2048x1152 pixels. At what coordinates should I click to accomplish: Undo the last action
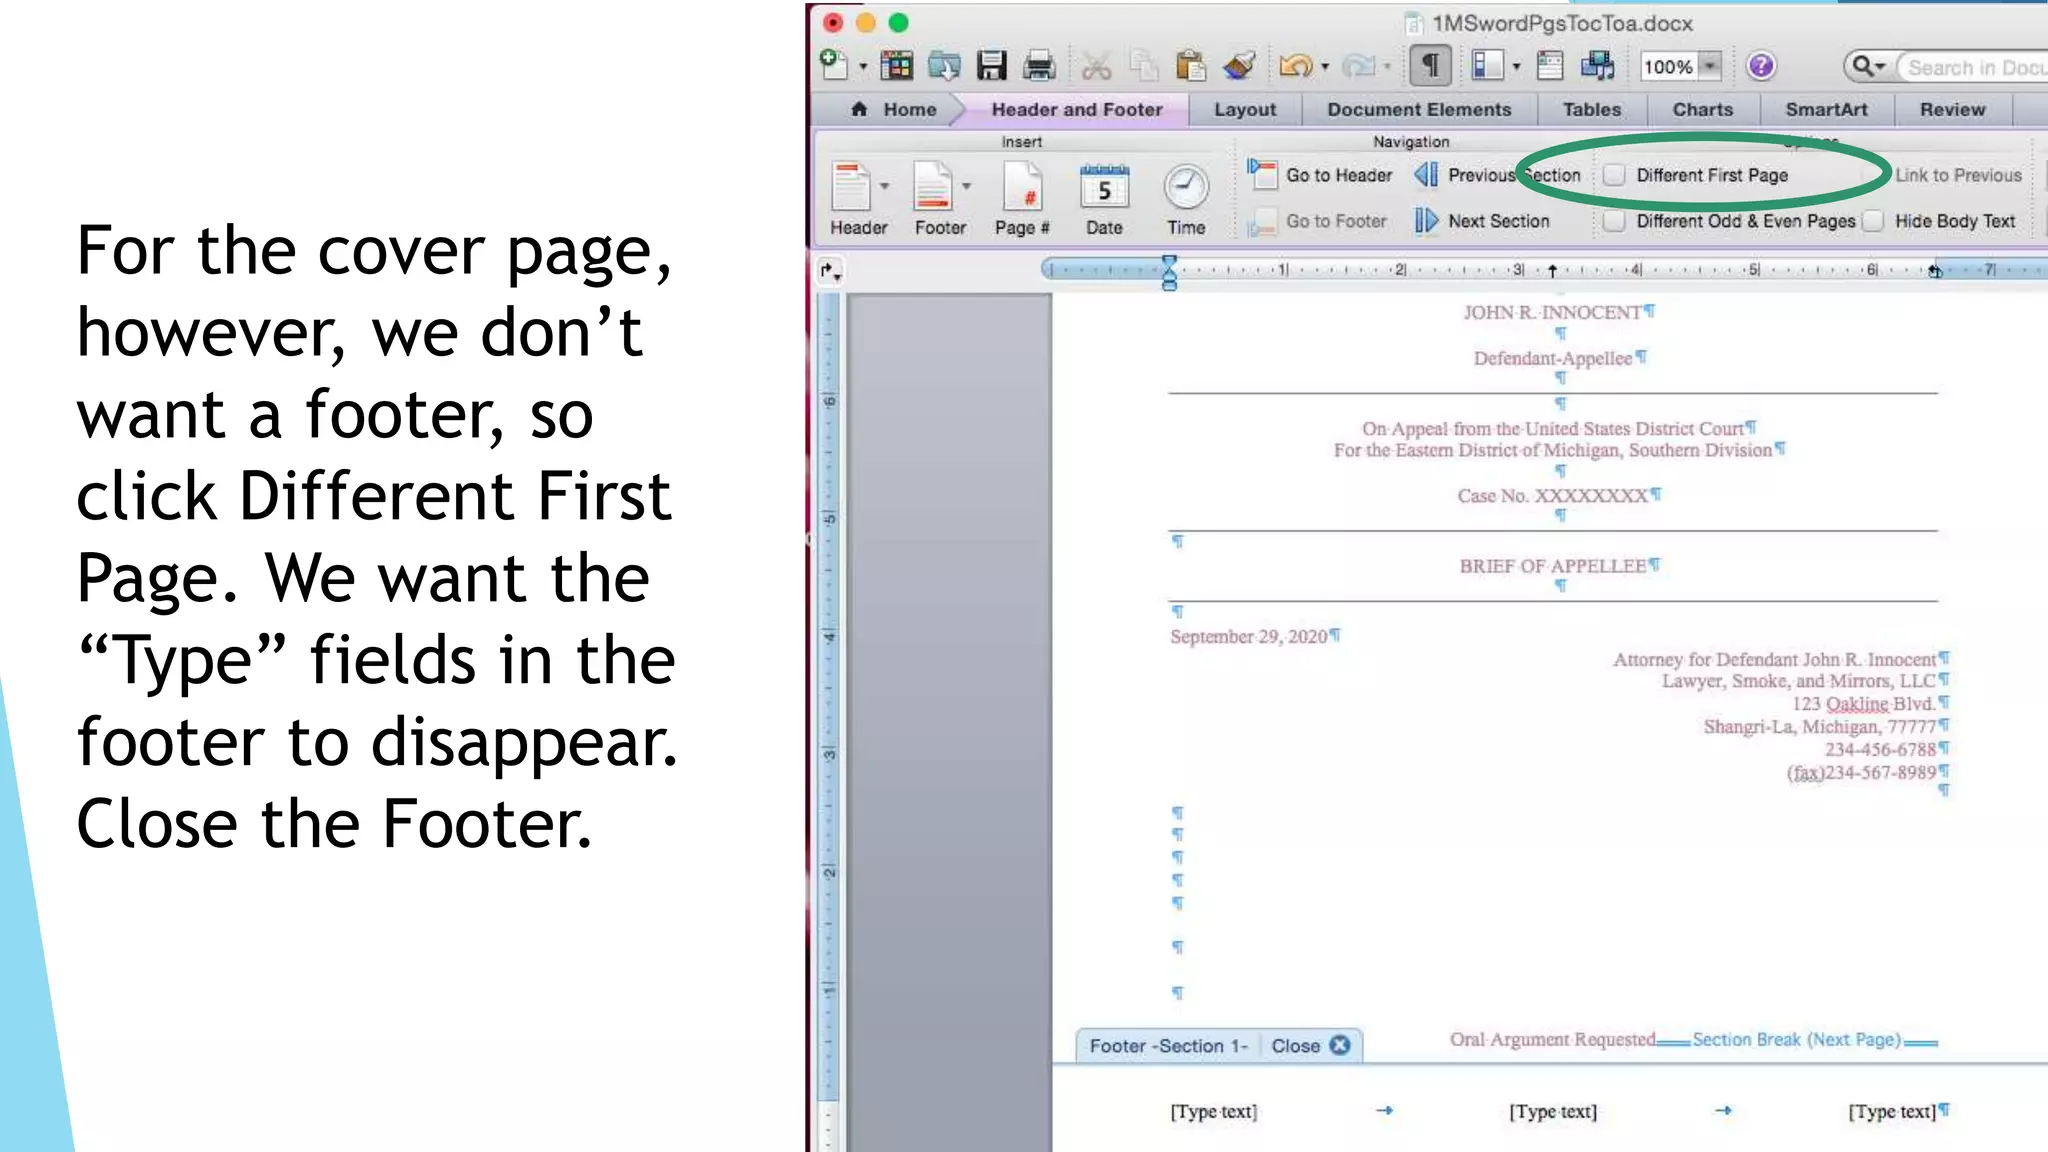1295,66
